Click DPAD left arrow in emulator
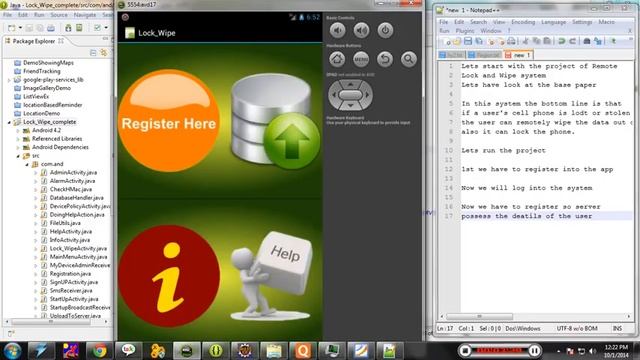Screen dimensions: 640x360 point(334,95)
